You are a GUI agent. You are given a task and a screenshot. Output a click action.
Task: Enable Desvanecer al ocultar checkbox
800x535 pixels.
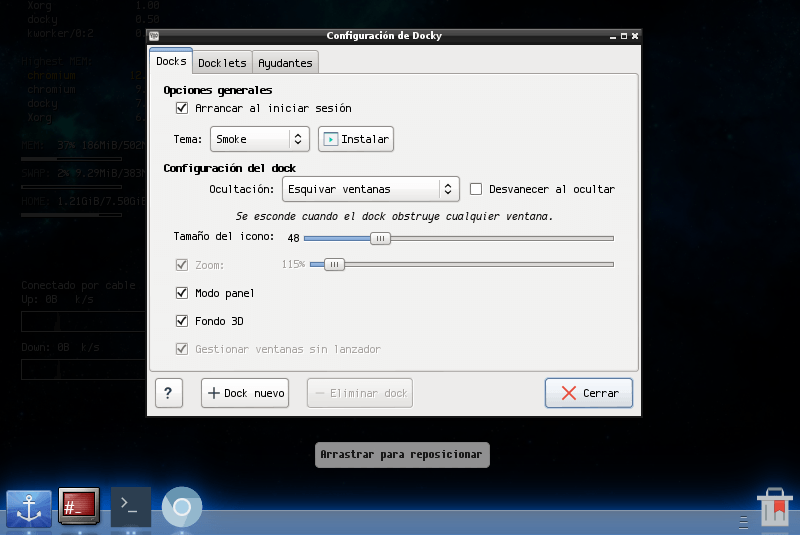click(x=476, y=189)
